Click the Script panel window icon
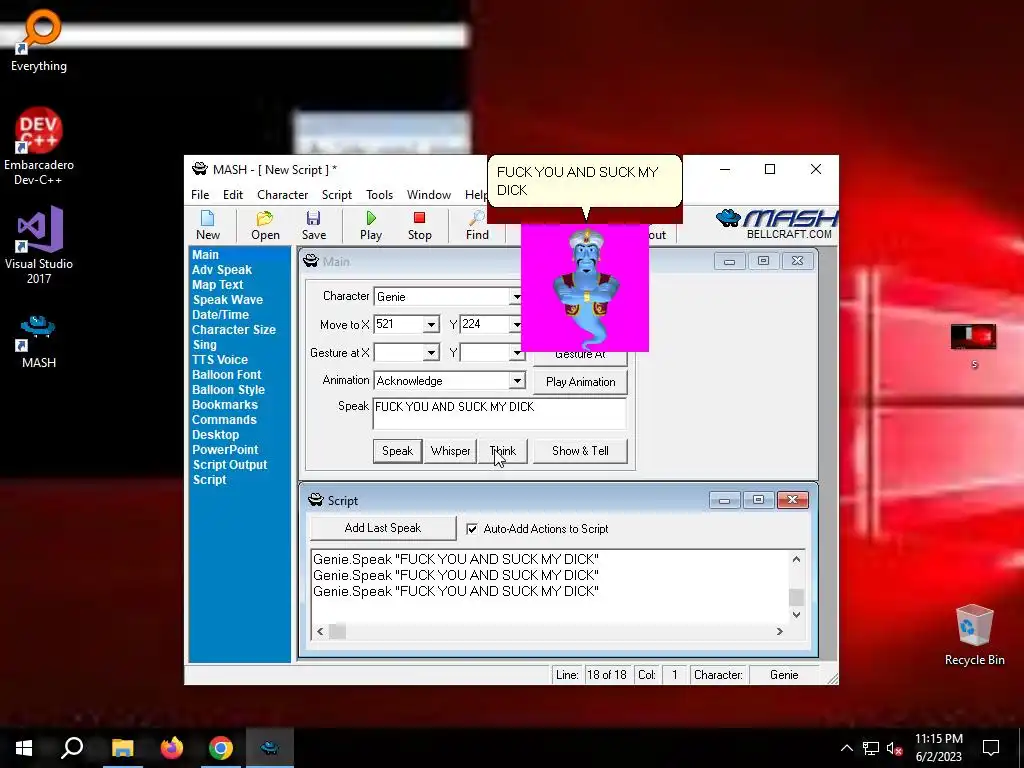The image size is (1024, 768). 315,500
